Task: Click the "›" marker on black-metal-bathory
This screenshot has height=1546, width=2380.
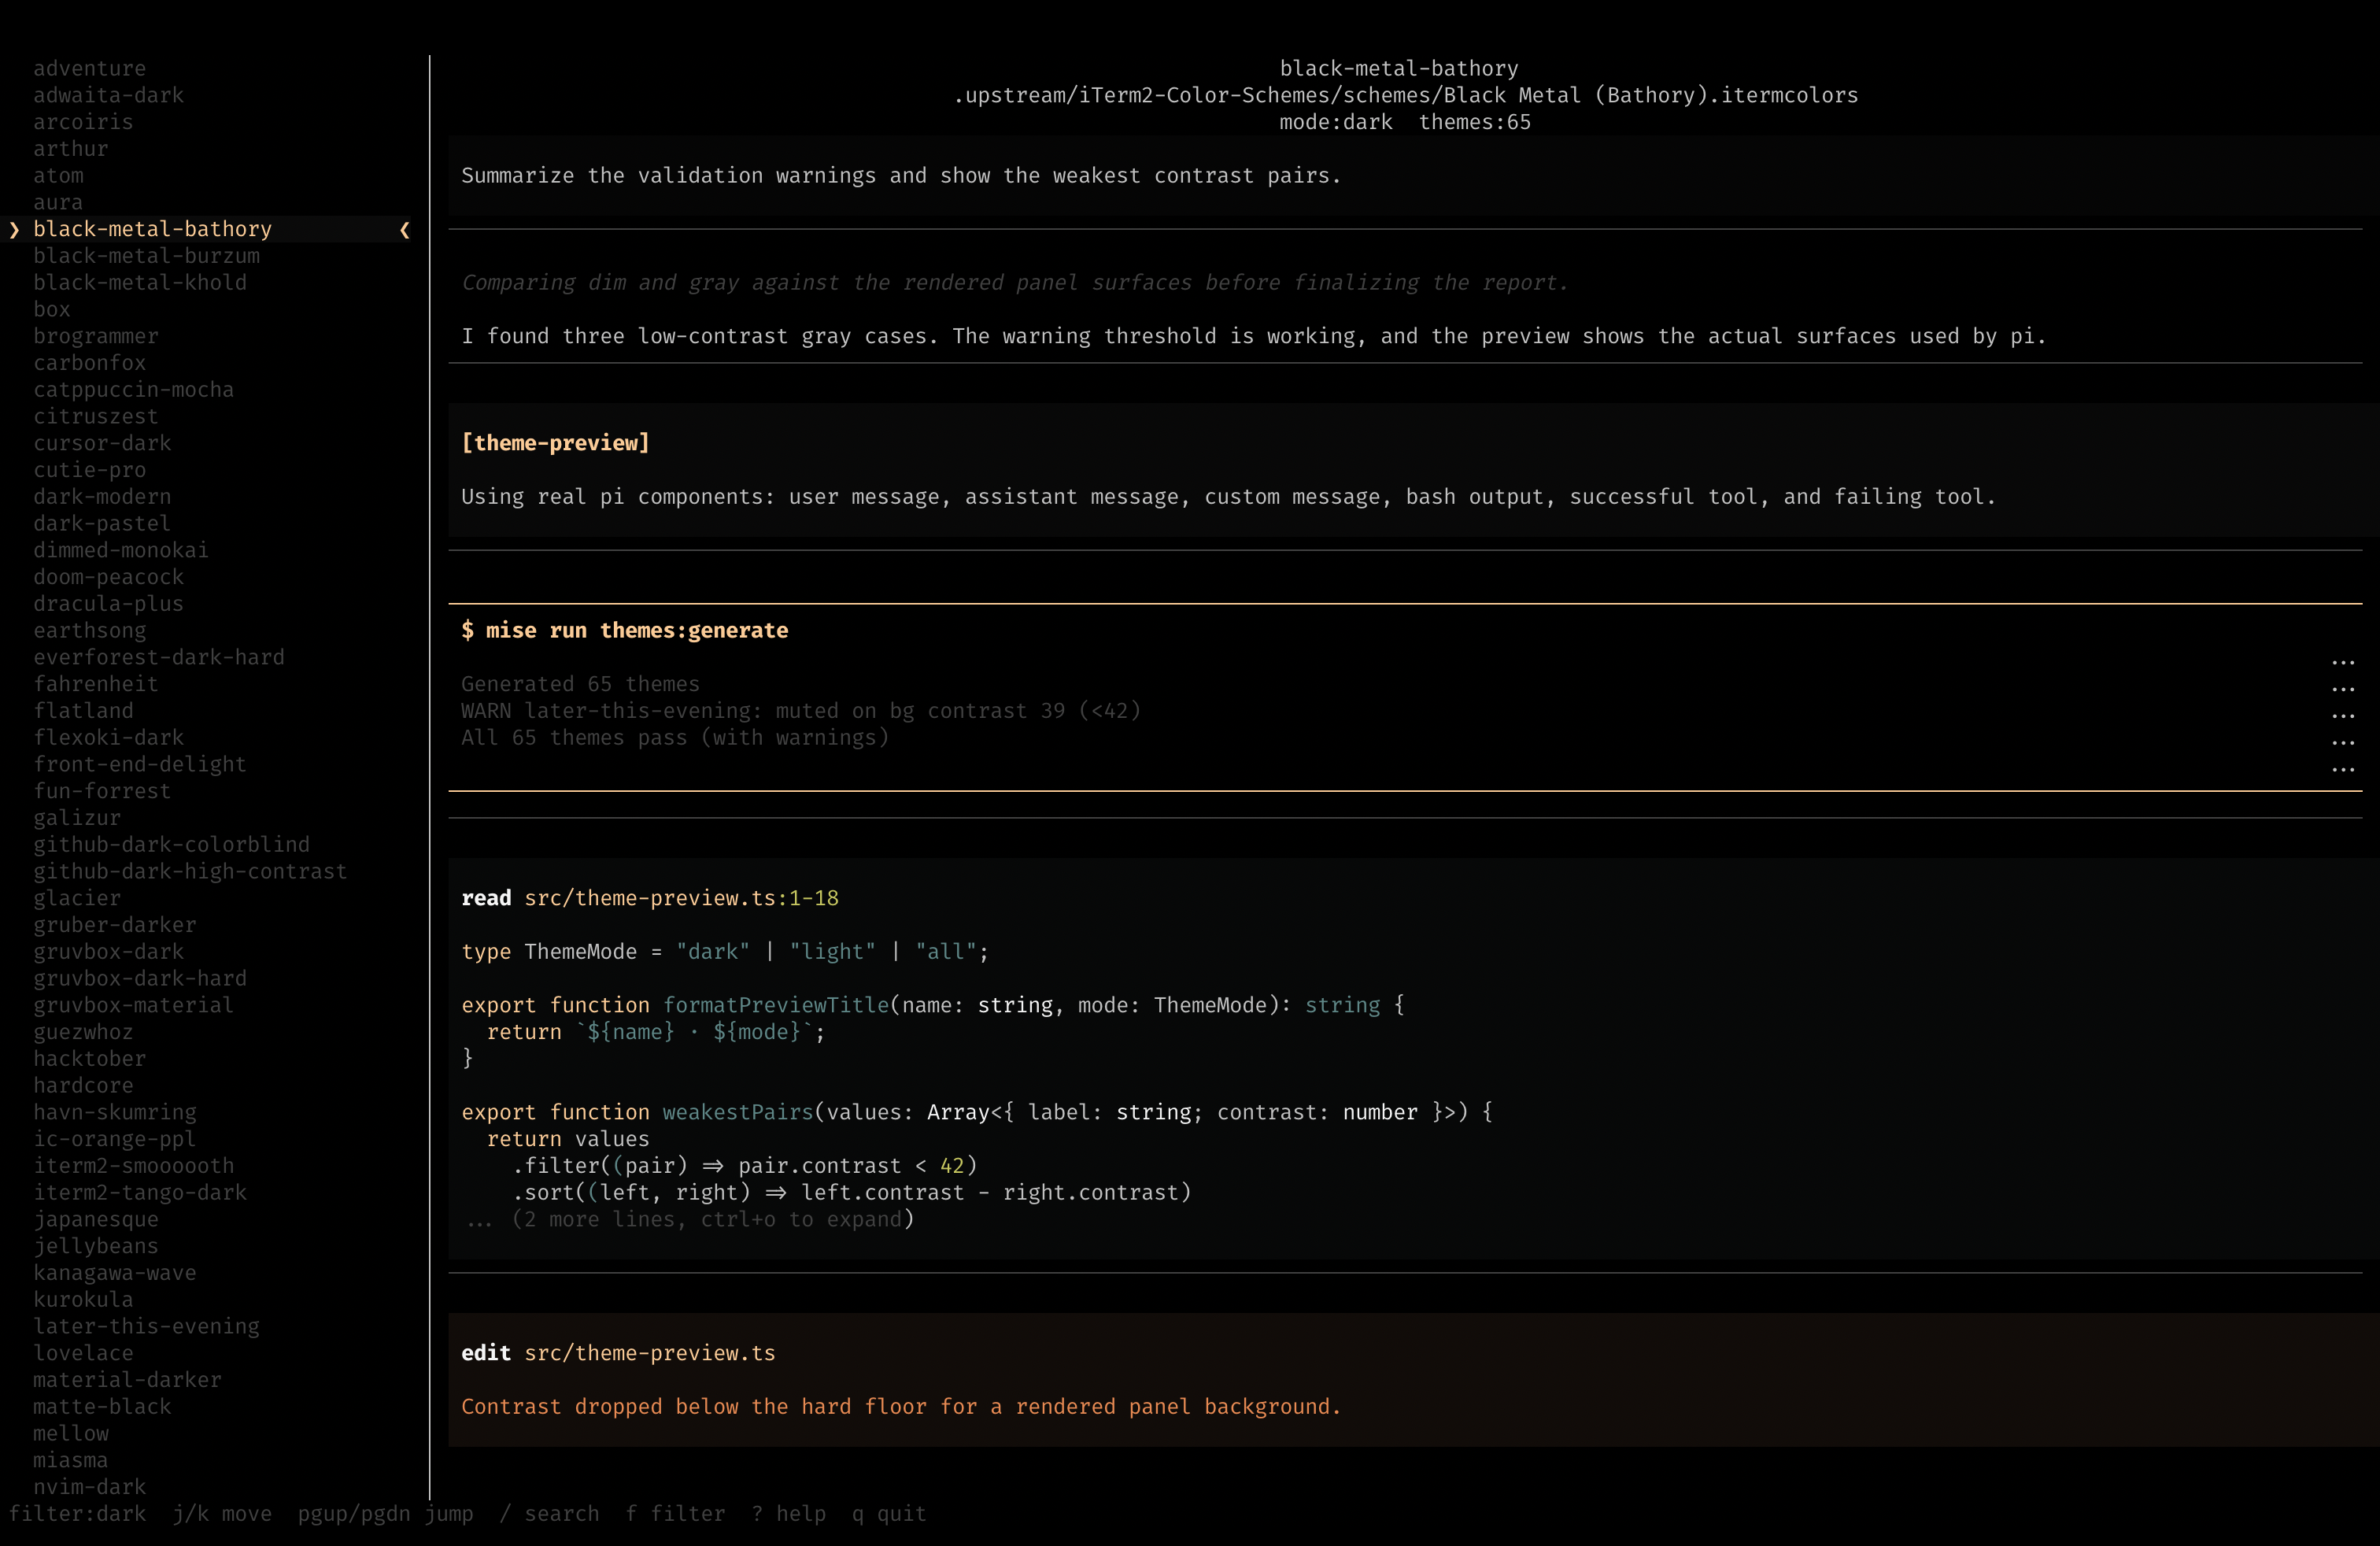Action: click(14, 229)
